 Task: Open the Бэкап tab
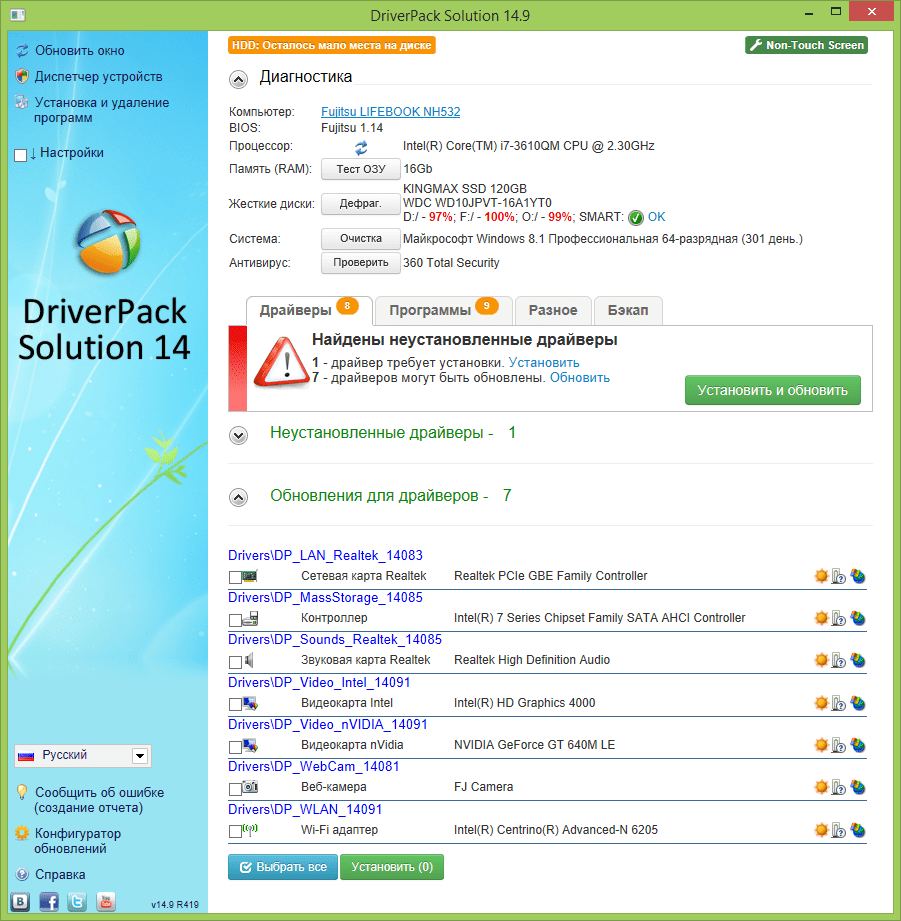[628, 310]
